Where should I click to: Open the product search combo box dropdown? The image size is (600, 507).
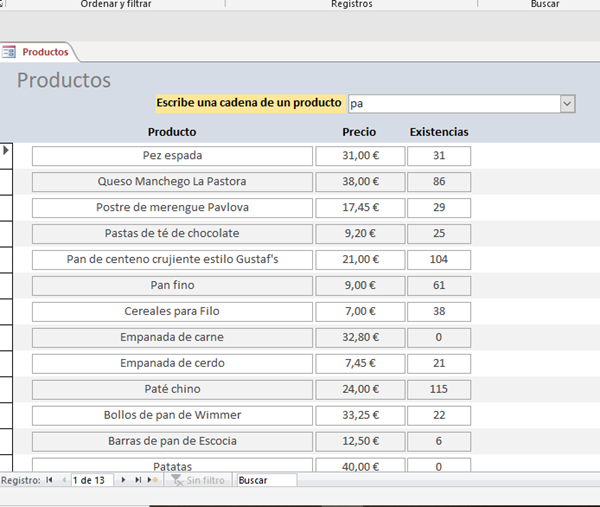coord(567,103)
